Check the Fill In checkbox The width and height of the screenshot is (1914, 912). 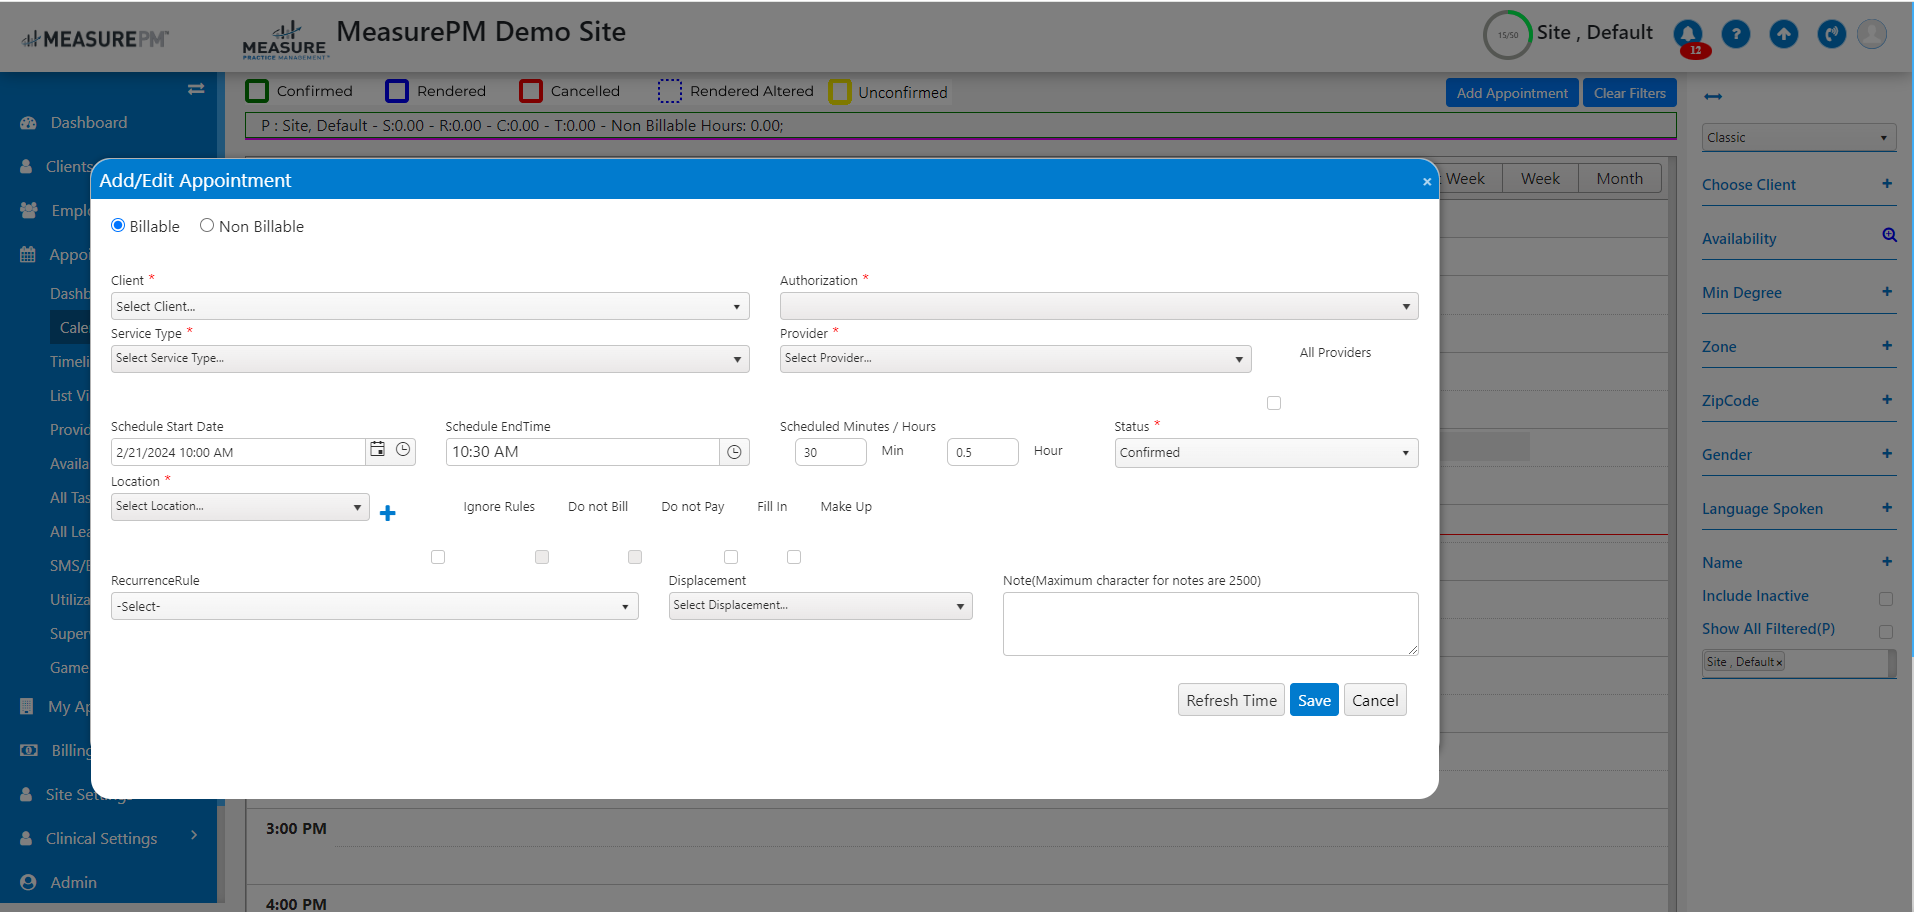point(731,557)
